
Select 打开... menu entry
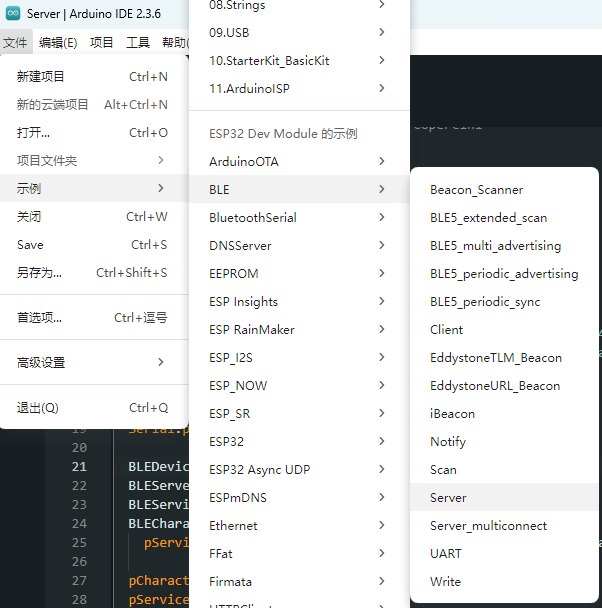point(94,133)
